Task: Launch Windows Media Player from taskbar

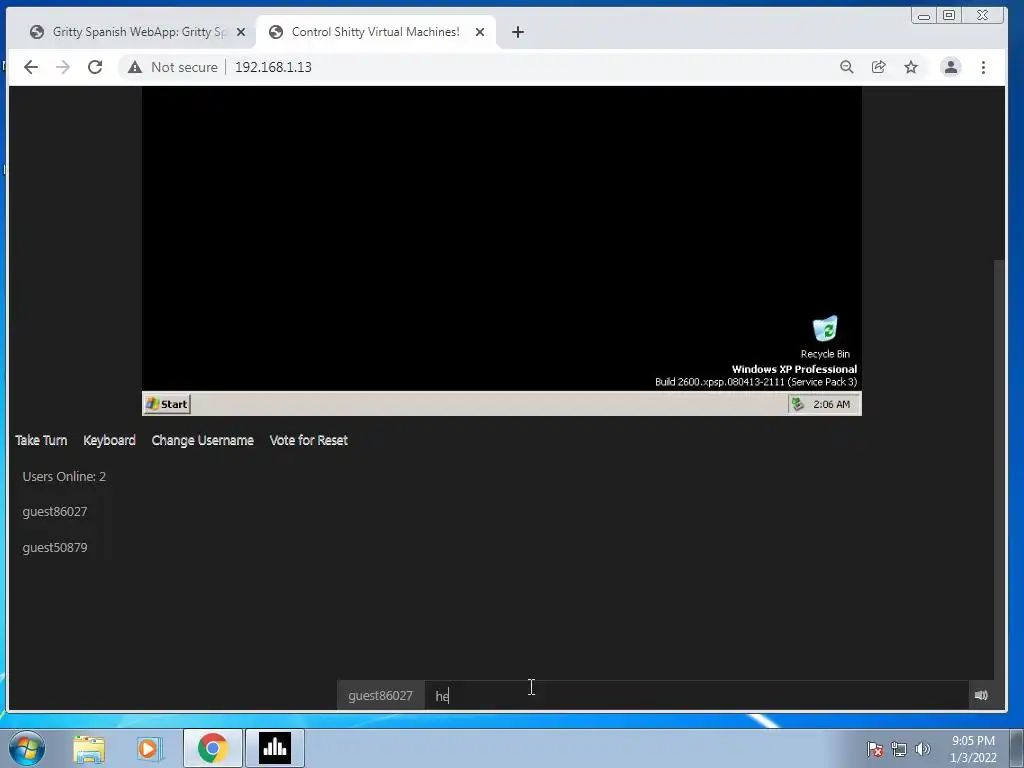Action: point(150,748)
